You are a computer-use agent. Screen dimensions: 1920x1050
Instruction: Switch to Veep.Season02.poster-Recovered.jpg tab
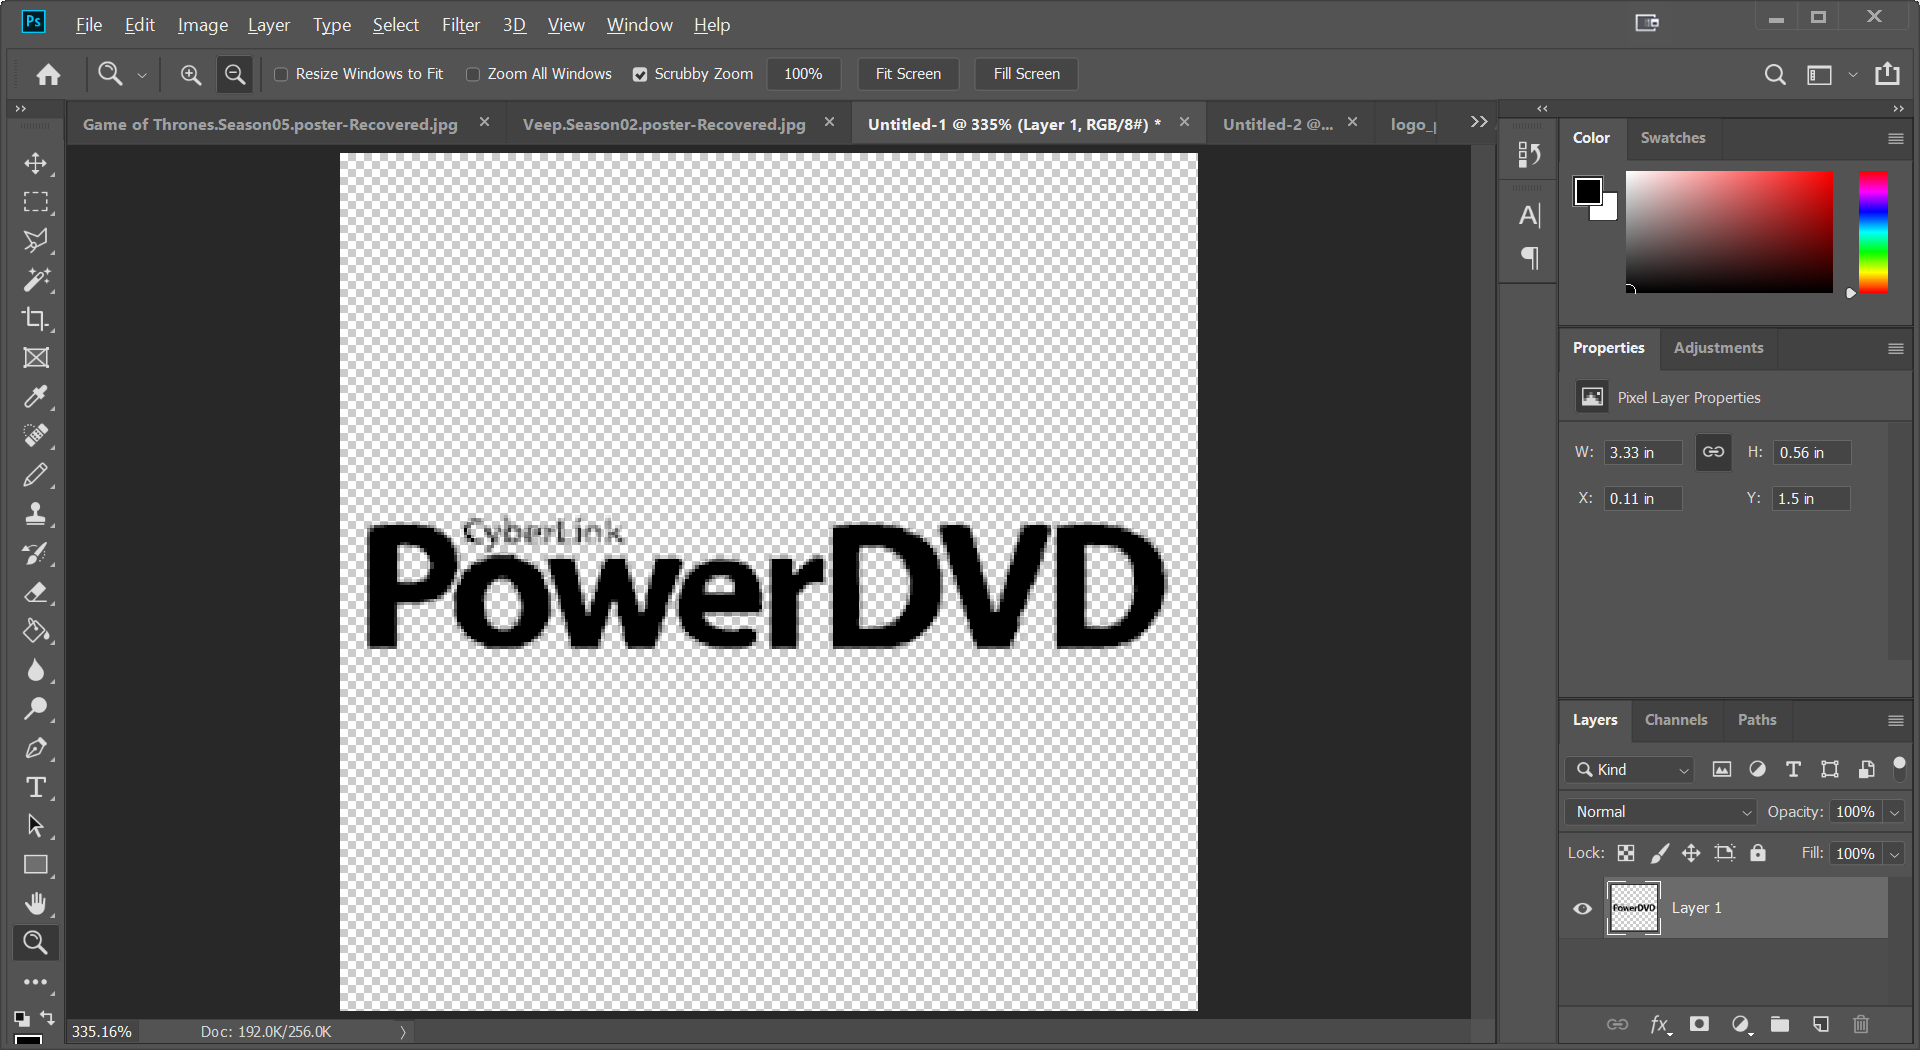pyautogui.click(x=664, y=124)
